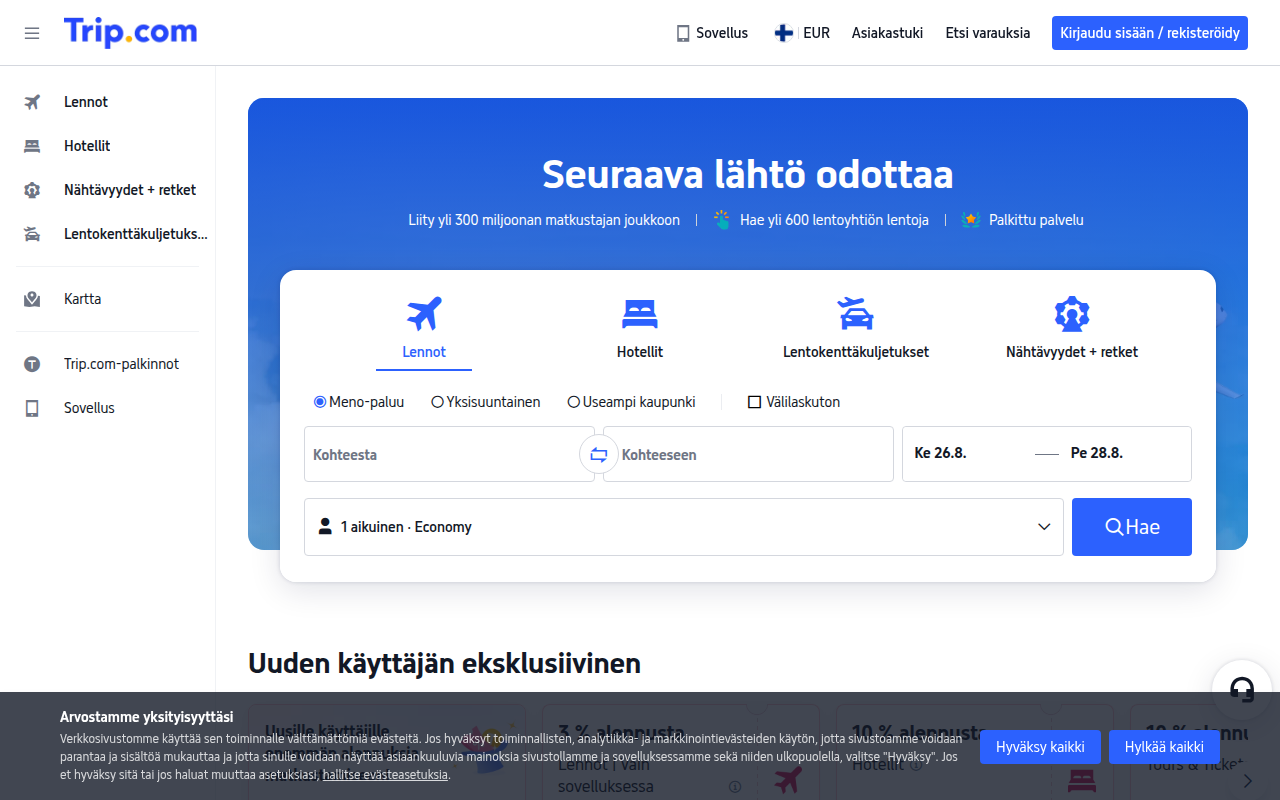Swap origin and destination with arrows icon
Image resolution: width=1280 pixels, height=800 pixels.
pos(599,454)
